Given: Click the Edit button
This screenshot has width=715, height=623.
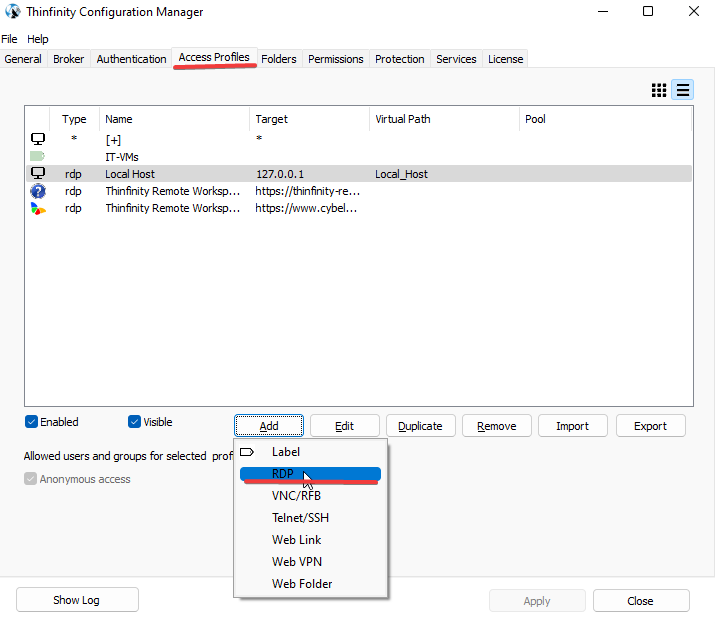Looking at the screenshot, I should coord(345,426).
